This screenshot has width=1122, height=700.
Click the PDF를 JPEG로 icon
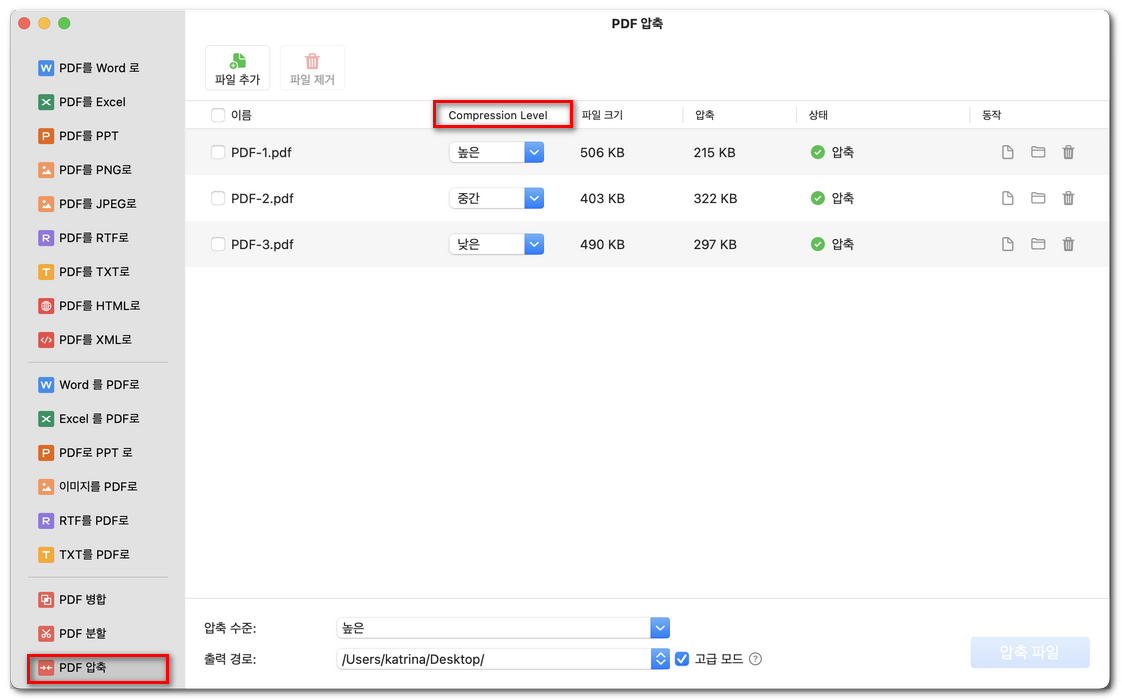(46, 204)
